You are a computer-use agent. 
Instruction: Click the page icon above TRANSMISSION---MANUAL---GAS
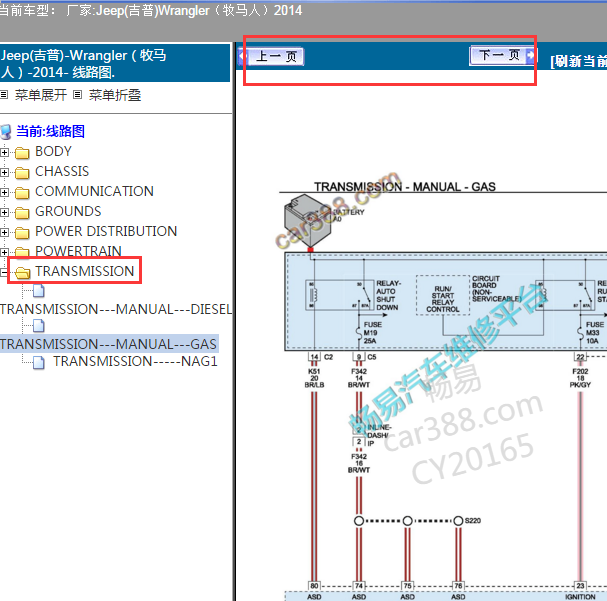coord(39,326)
